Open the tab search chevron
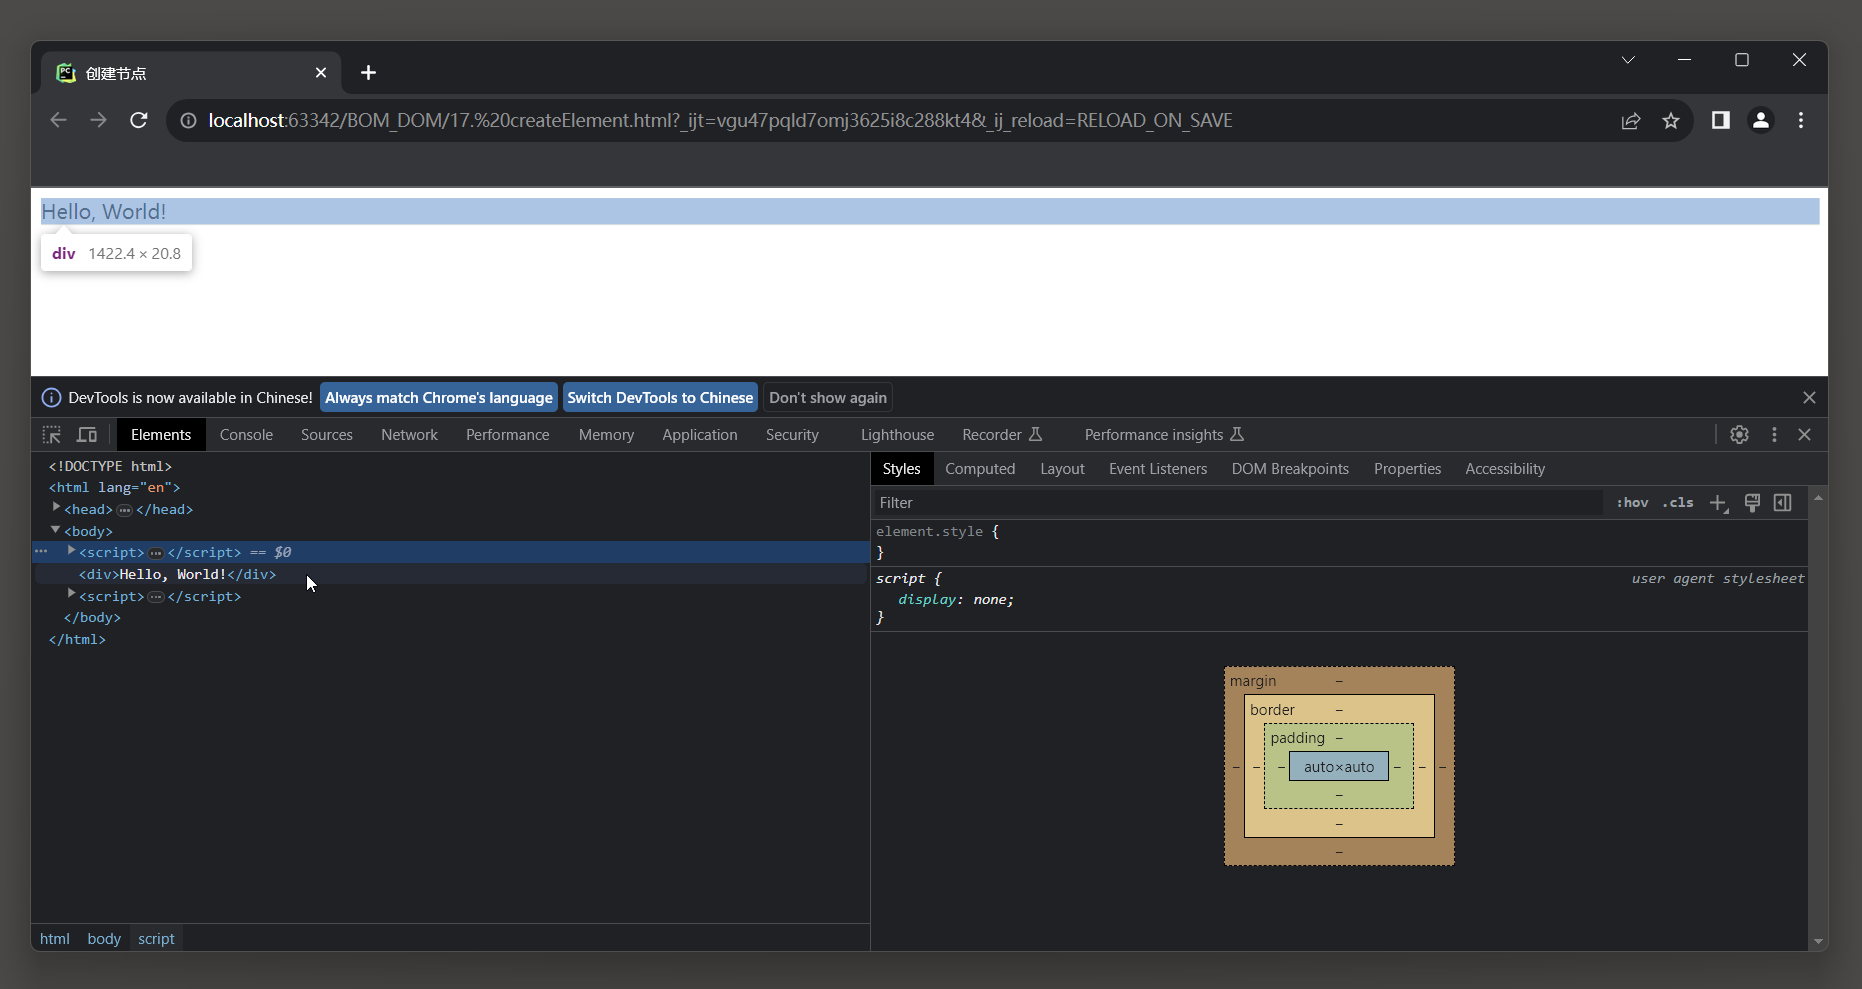The height and width of the screenshot is (989, 1862). click(1628, 60)
